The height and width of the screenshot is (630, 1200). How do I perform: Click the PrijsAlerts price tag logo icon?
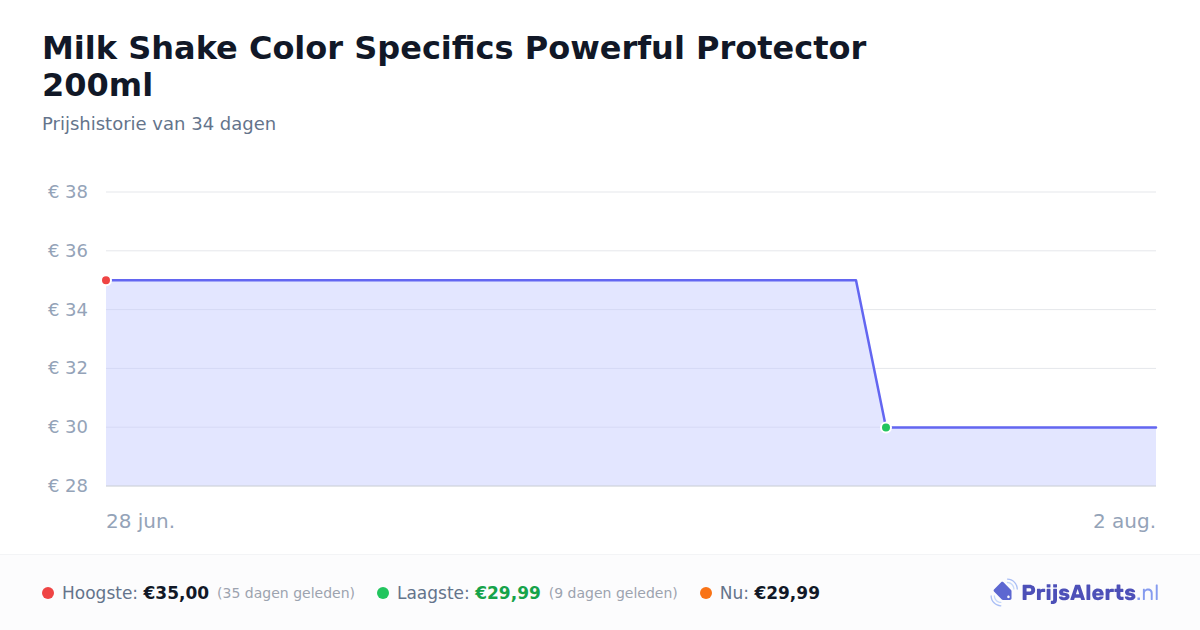[1003, 593]
